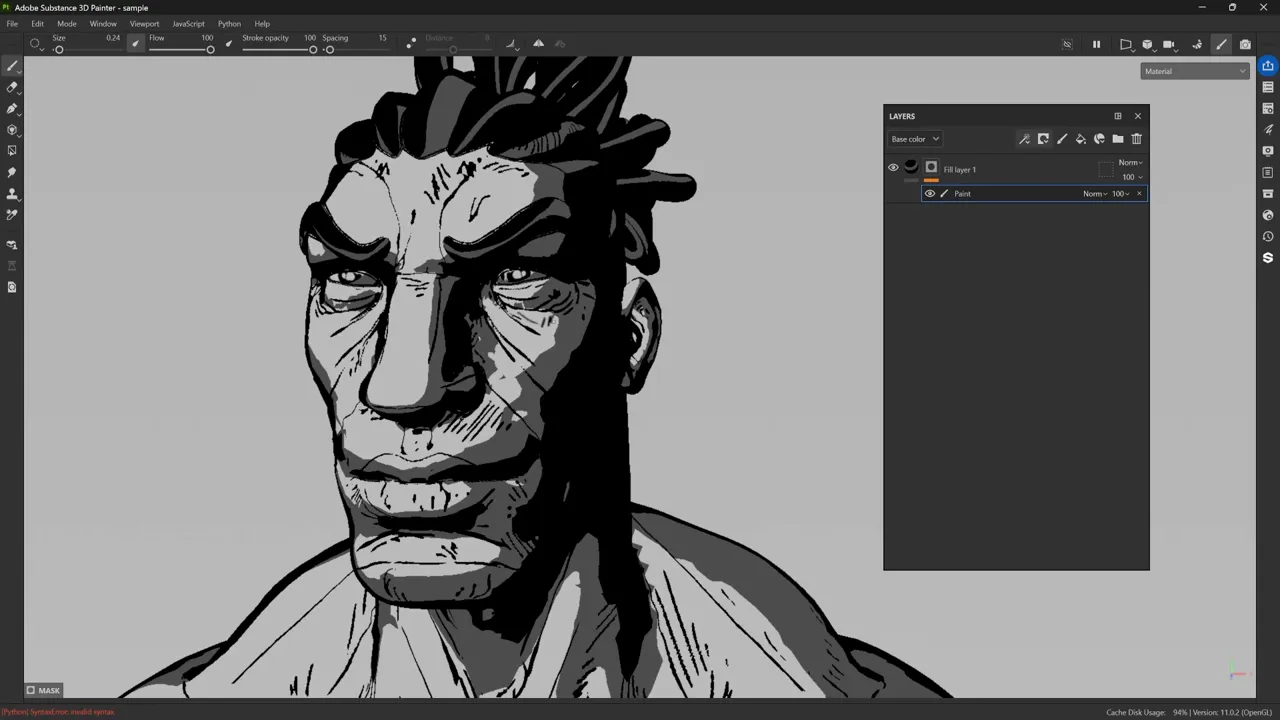Click the delete layer trash icon

(1136, 139)
